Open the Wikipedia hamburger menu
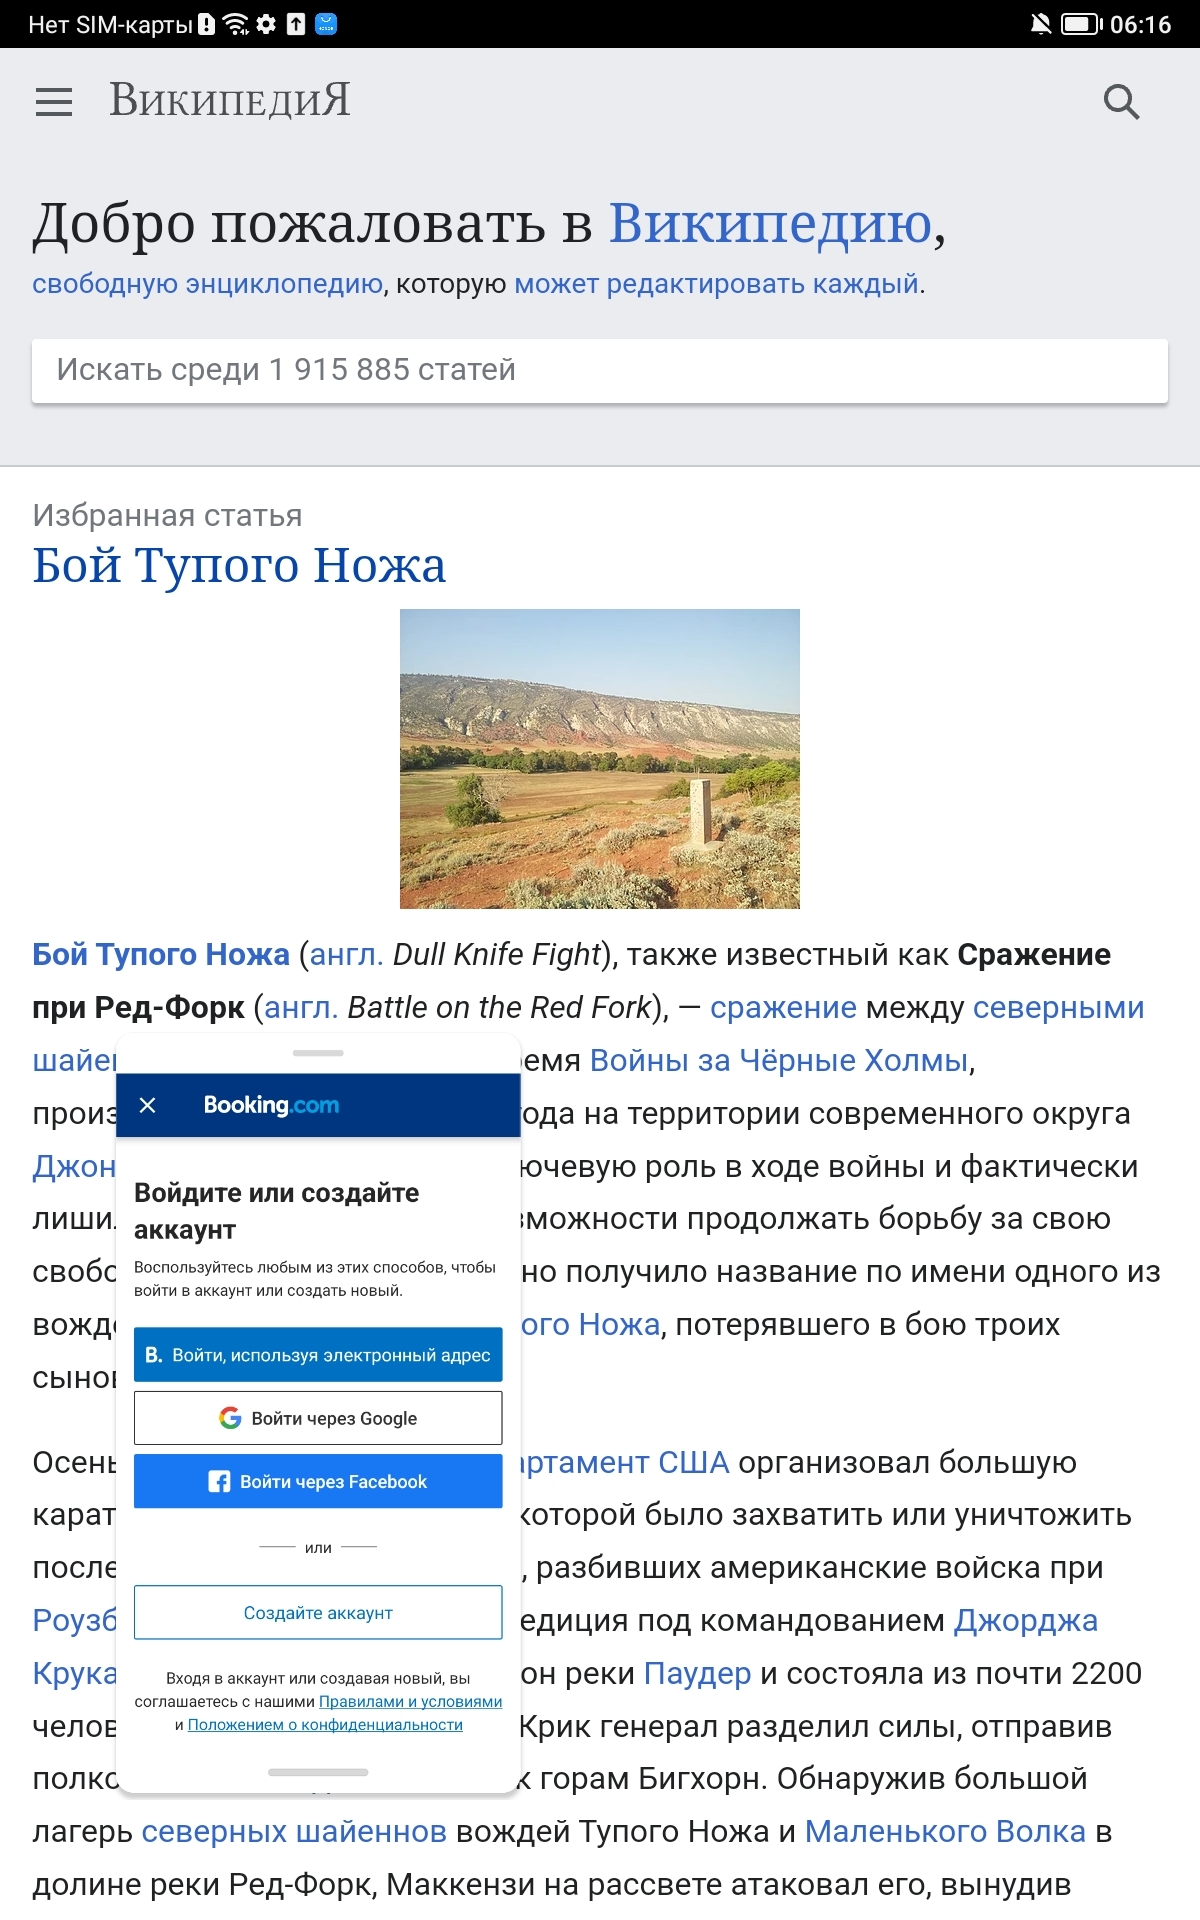 54,102
